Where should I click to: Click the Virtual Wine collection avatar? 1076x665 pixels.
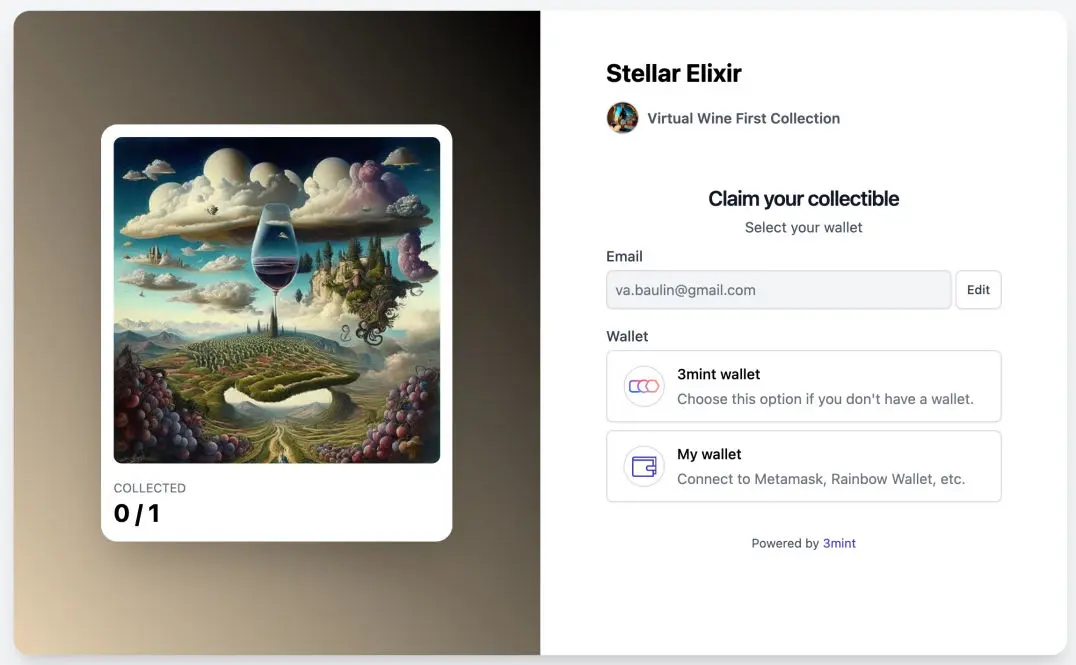tap(622, 118)
